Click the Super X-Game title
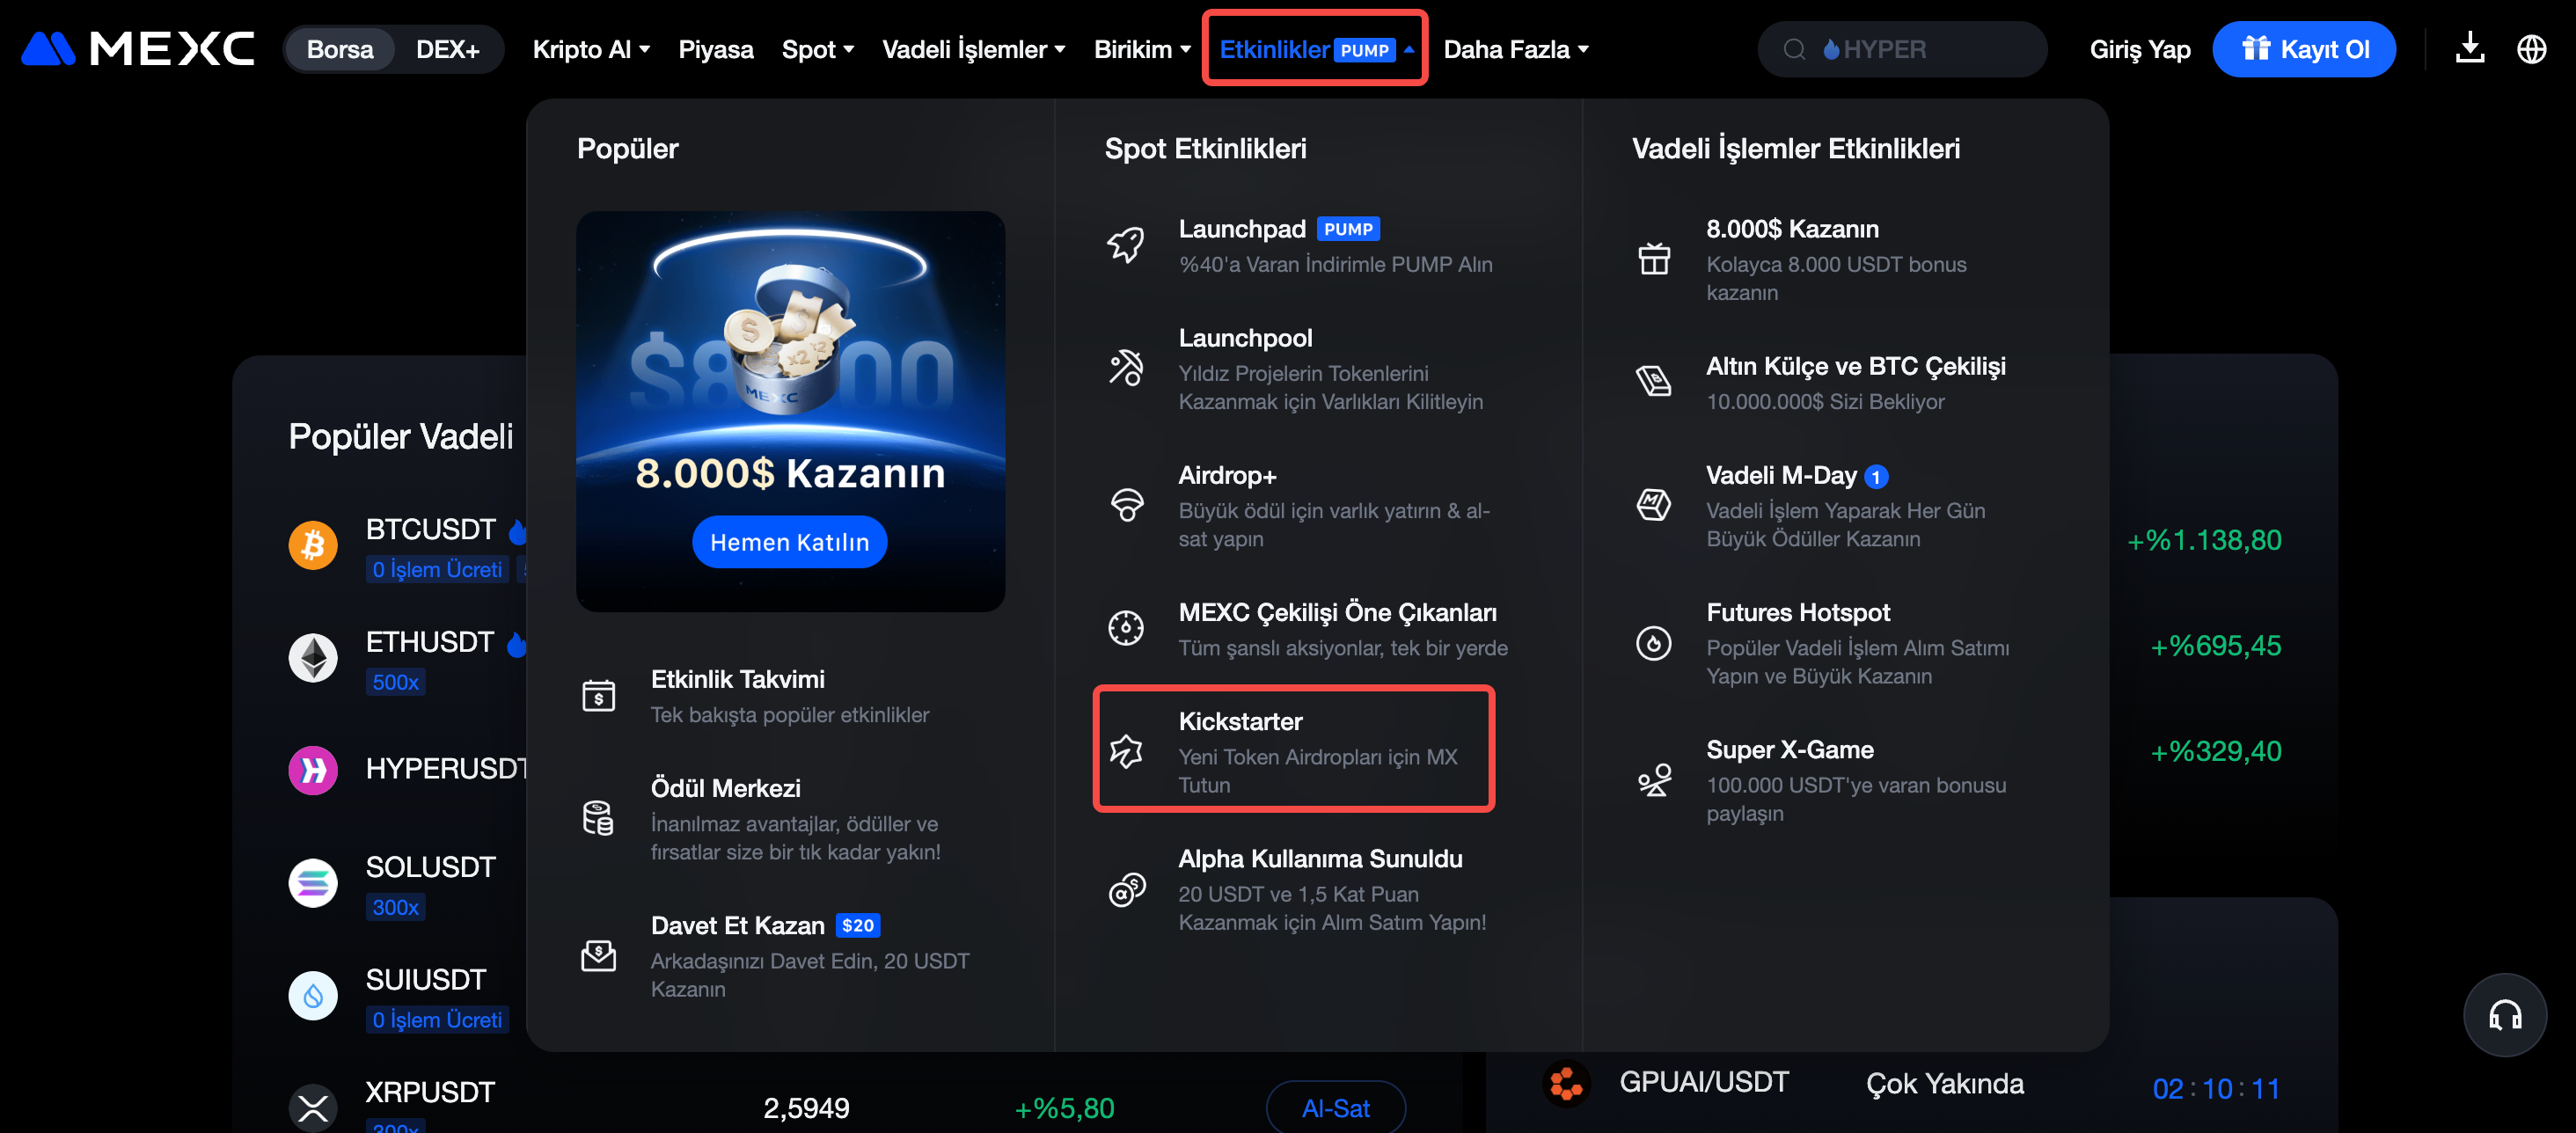Image resolution: width=2576 pixels, height=1133 pixels. (1789, 749)
